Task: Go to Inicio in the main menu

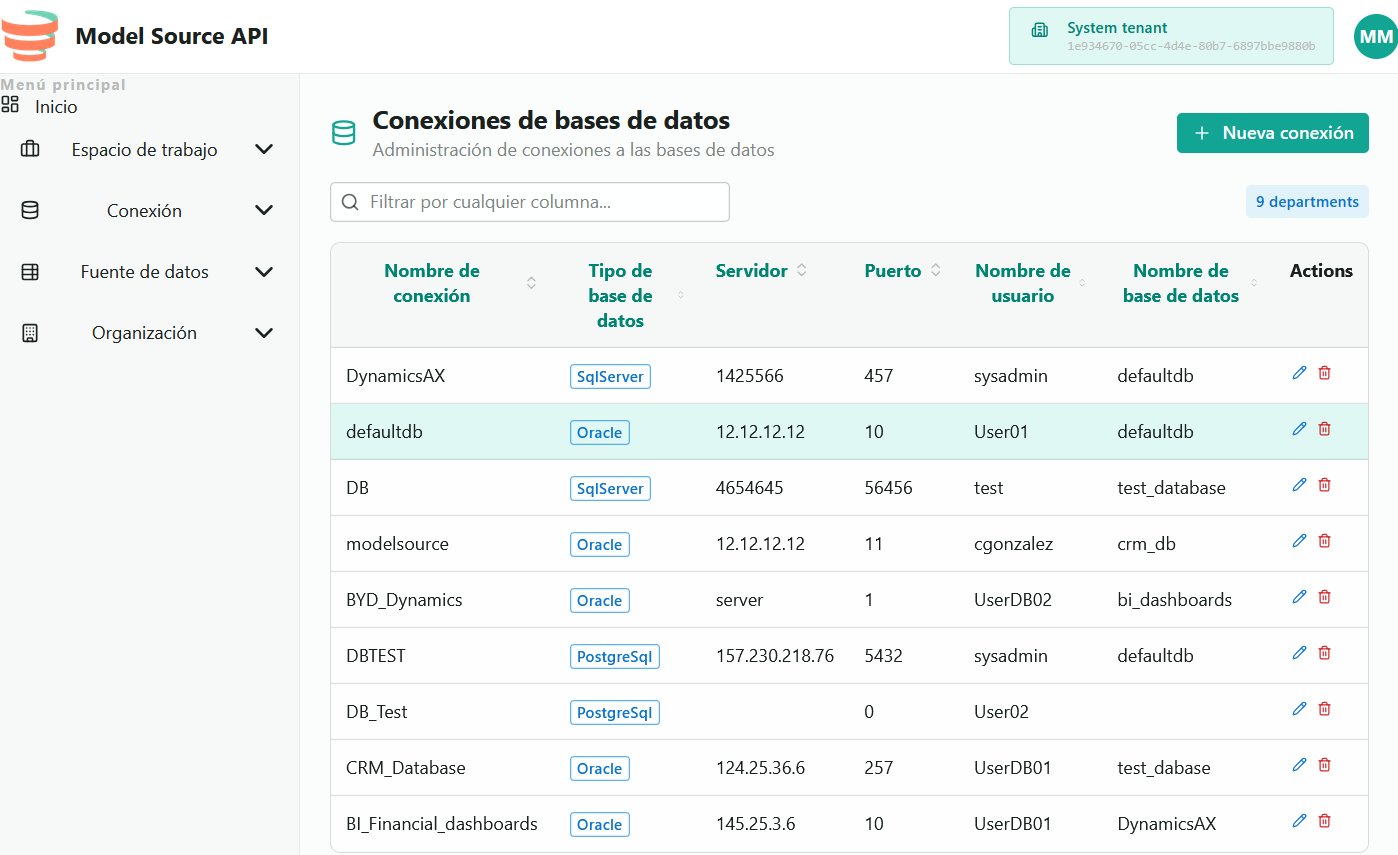Action: [x=56, y=107]
